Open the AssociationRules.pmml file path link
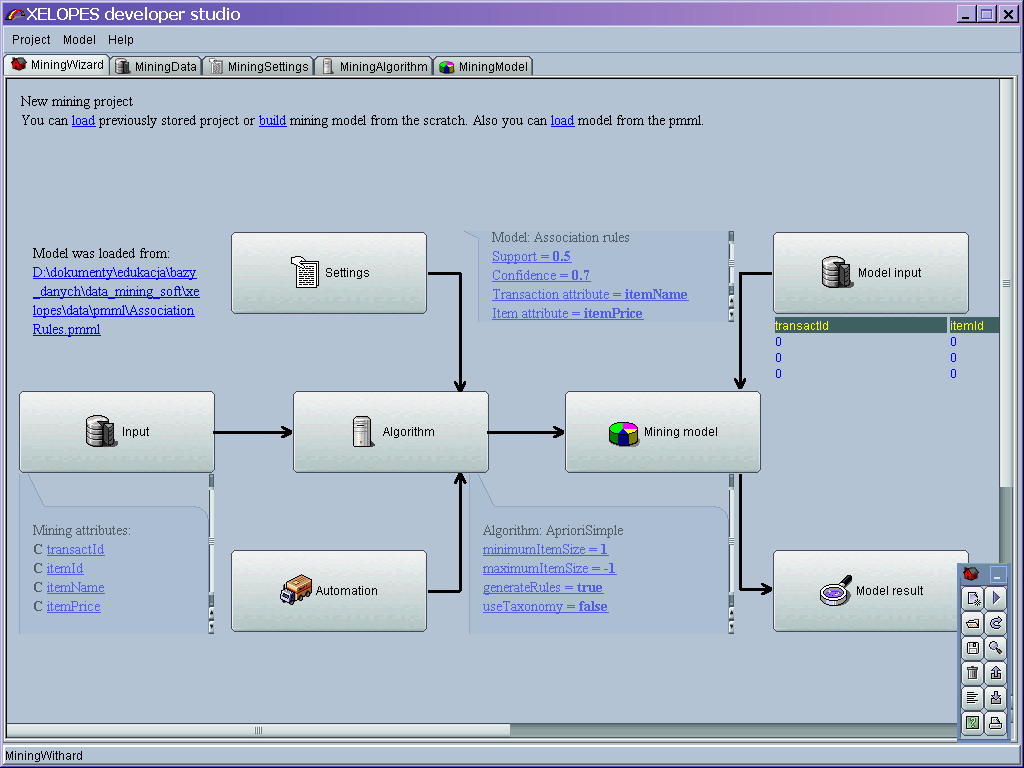 pos(116,301)
